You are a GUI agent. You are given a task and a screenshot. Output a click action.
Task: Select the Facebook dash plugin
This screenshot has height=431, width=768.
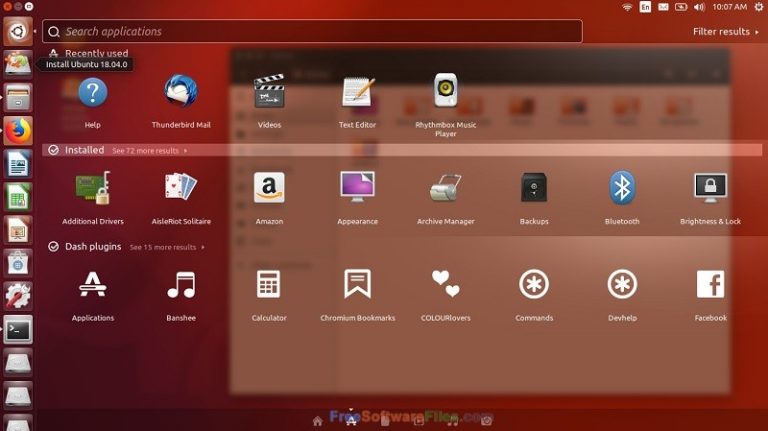(710, 295)
